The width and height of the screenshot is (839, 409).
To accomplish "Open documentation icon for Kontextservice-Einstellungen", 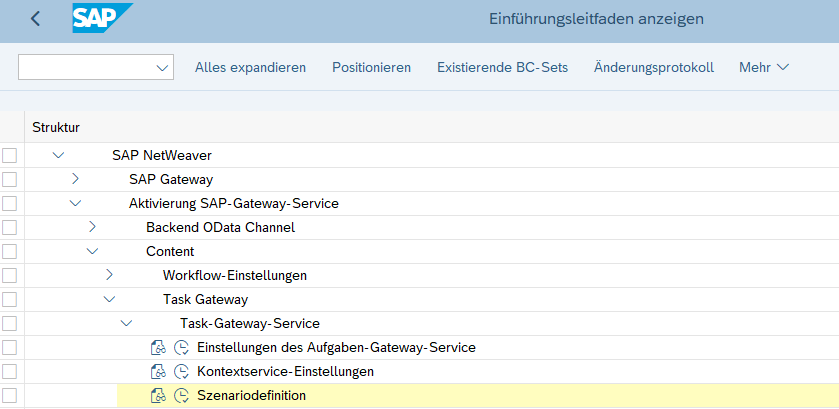I will coord(157,372).
